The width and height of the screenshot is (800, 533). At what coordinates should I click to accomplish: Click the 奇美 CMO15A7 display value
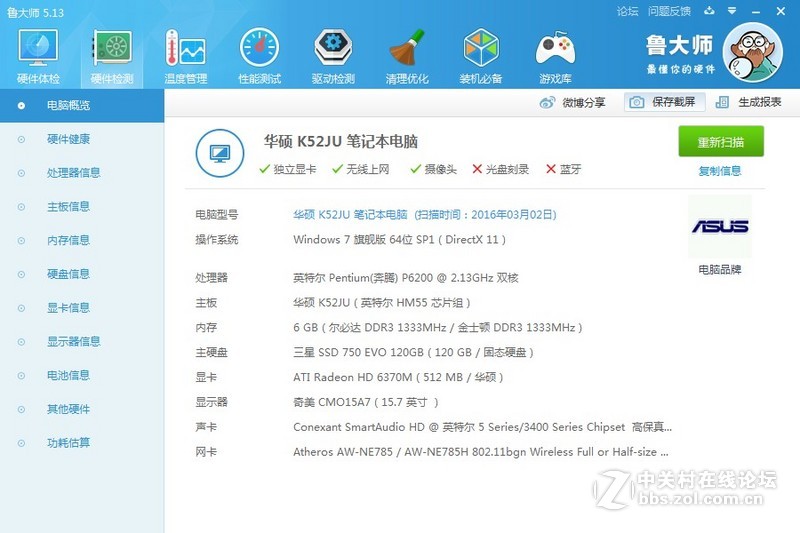(x=366, y=402)
